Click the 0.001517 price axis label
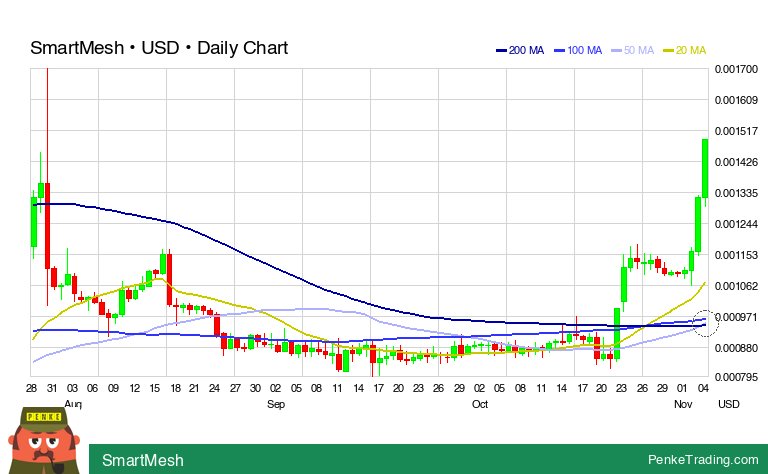 (736, 131)
